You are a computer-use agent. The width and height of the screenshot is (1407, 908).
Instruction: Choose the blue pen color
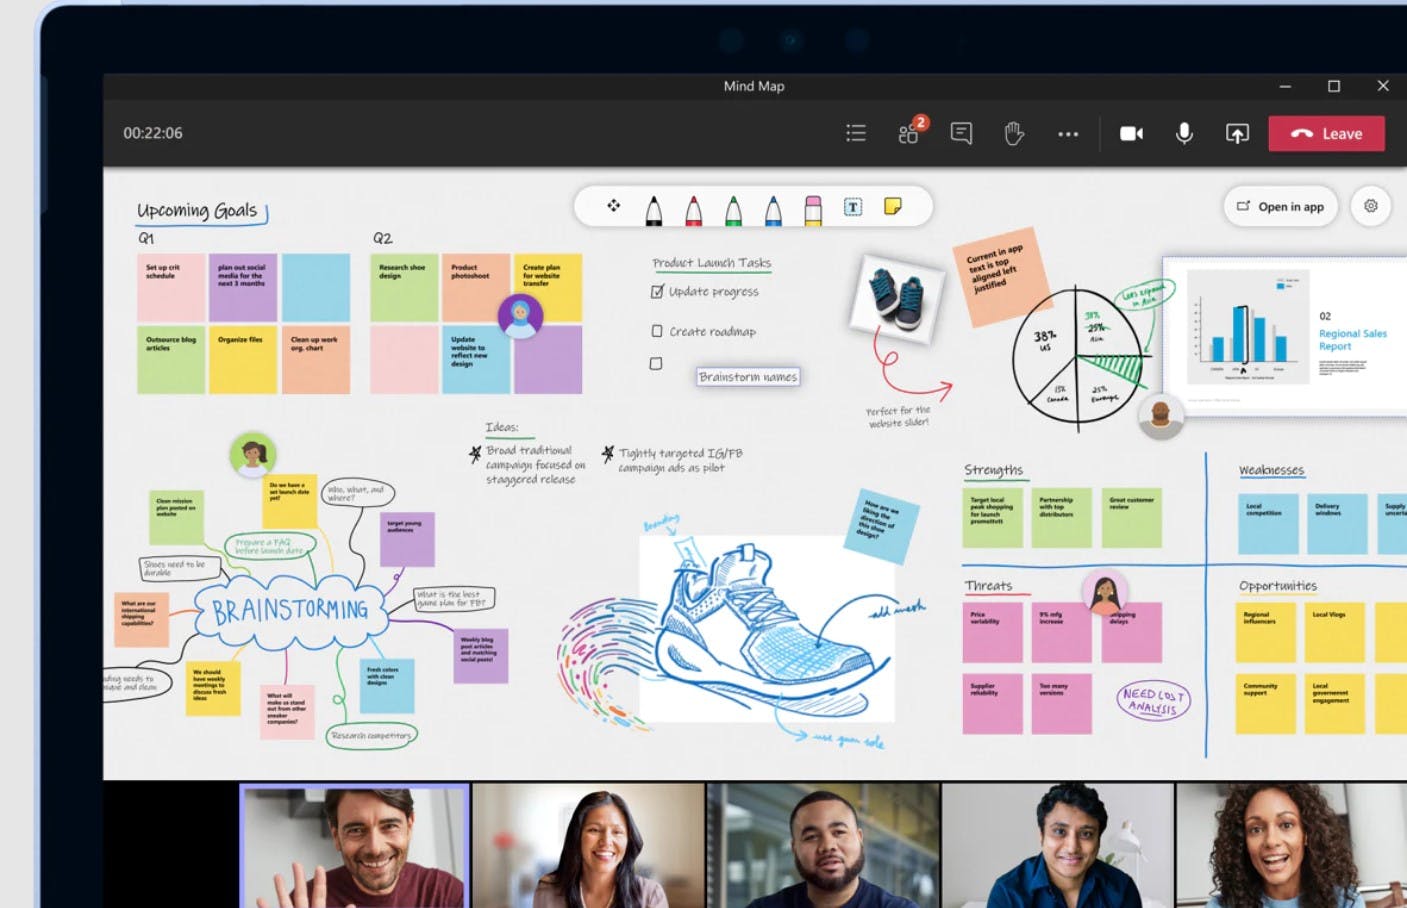tap(773, 206)
